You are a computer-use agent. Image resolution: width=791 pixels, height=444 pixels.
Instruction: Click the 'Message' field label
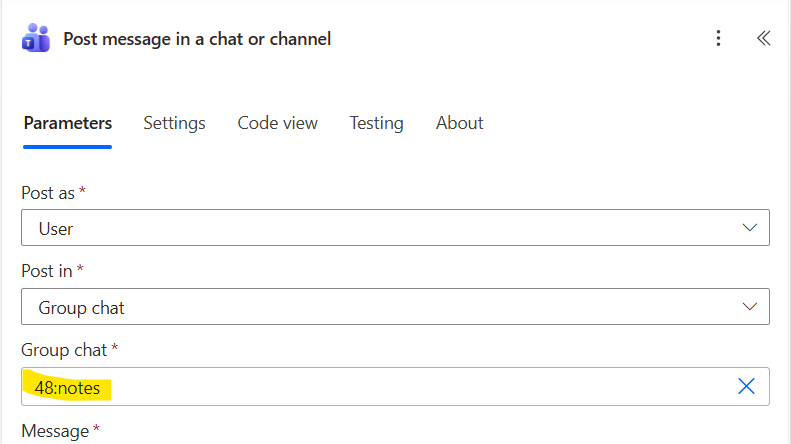(55, 431)
